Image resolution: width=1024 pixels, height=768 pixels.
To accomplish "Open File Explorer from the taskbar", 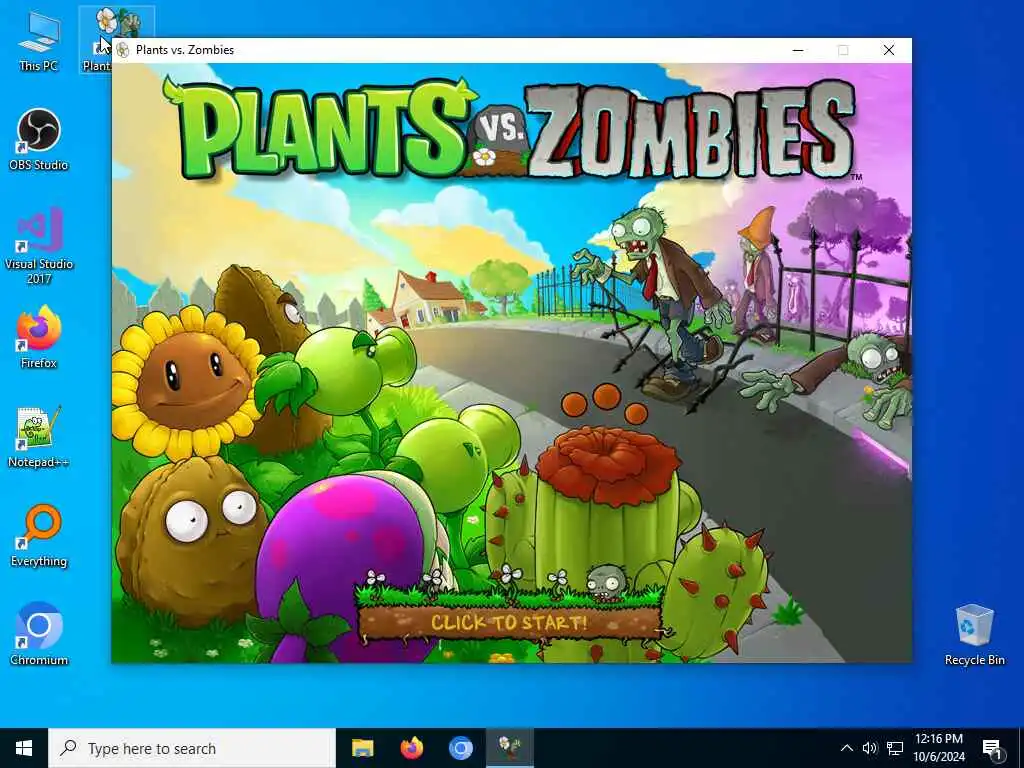I will pyautogui.click(x=362, y=748).
